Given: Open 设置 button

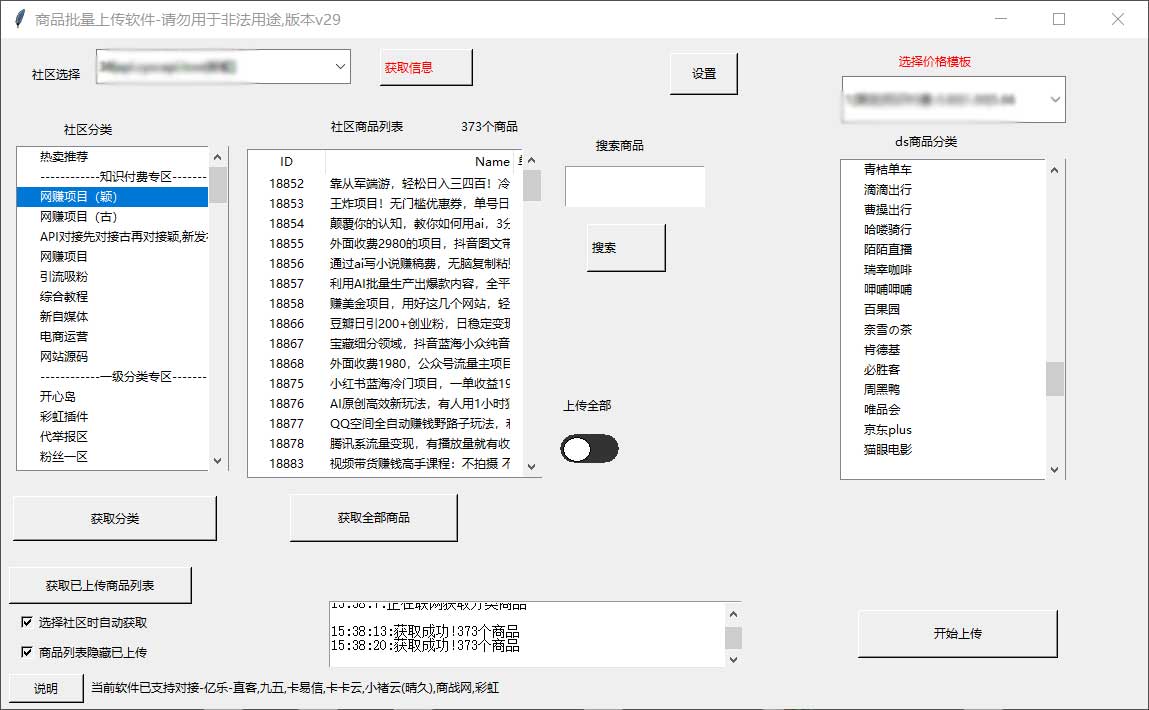Looking at the screenshot, I should tap(703, 73).
